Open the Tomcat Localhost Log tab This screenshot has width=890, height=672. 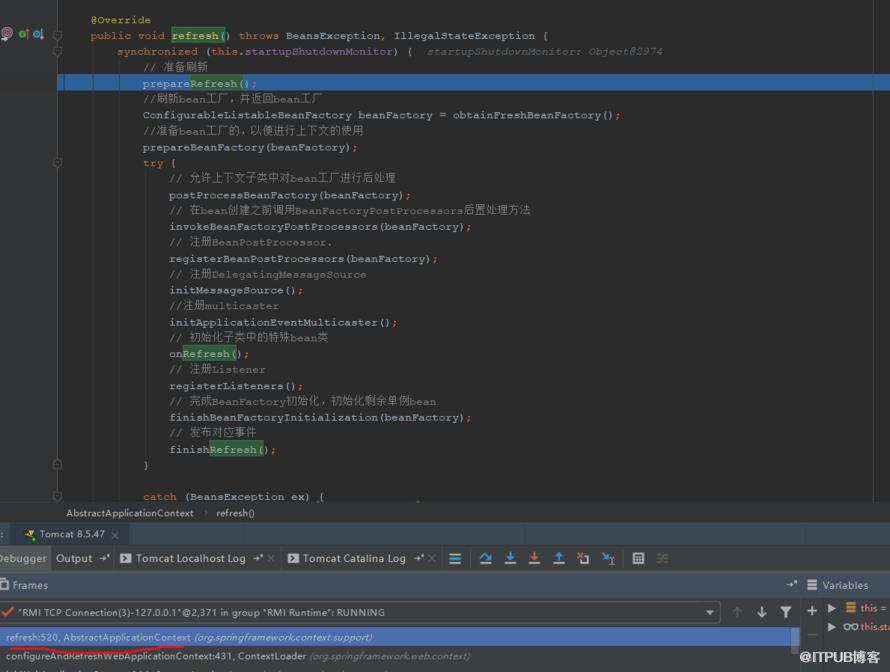191,558
